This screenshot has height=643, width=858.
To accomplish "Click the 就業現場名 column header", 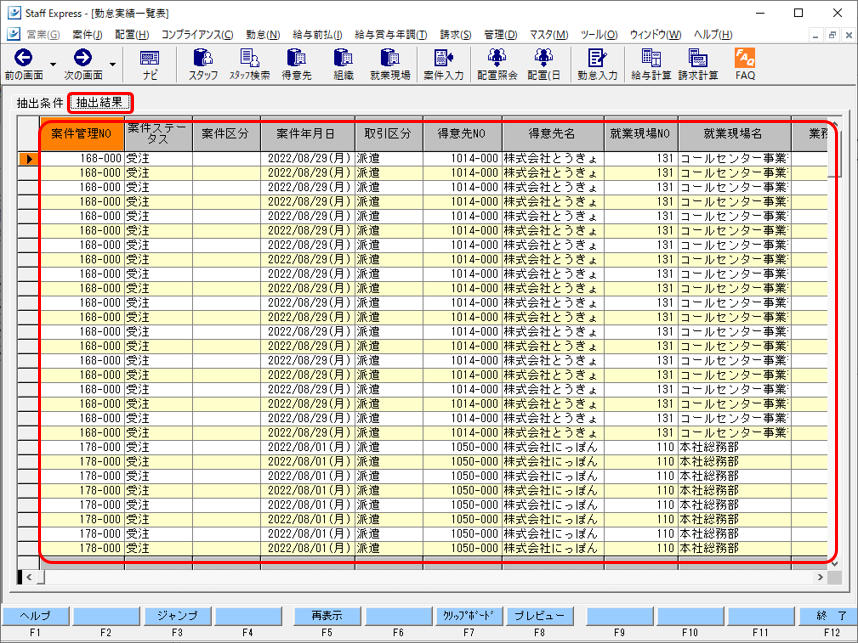I will (734, 134).
